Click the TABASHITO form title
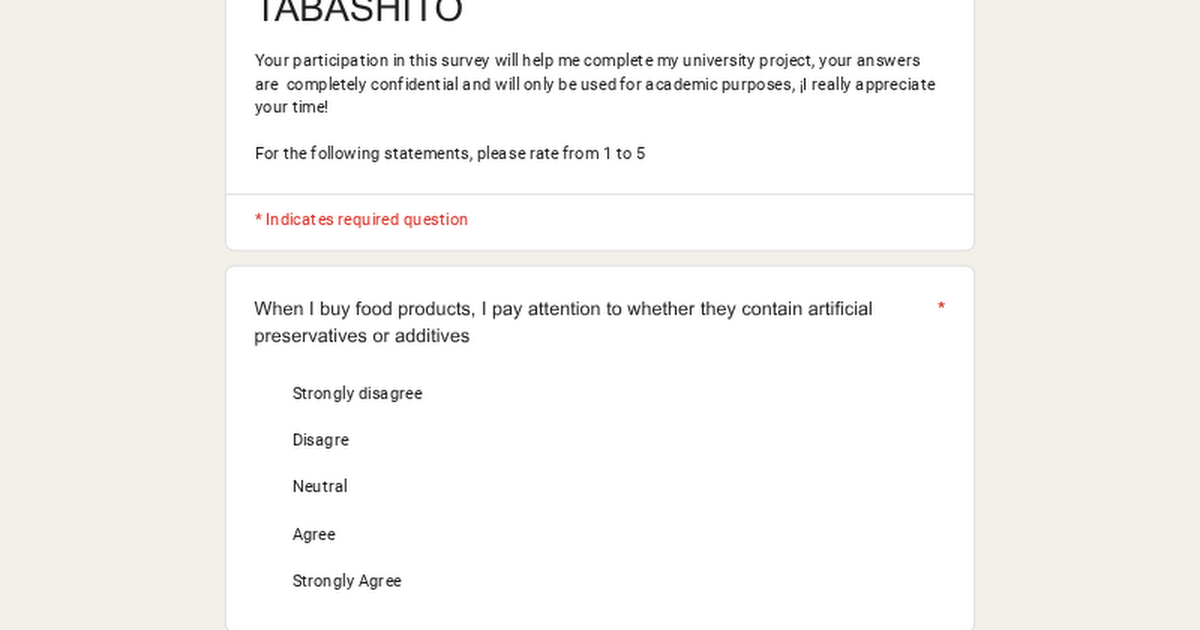1200x630 pixels. (x=359, y=12)
